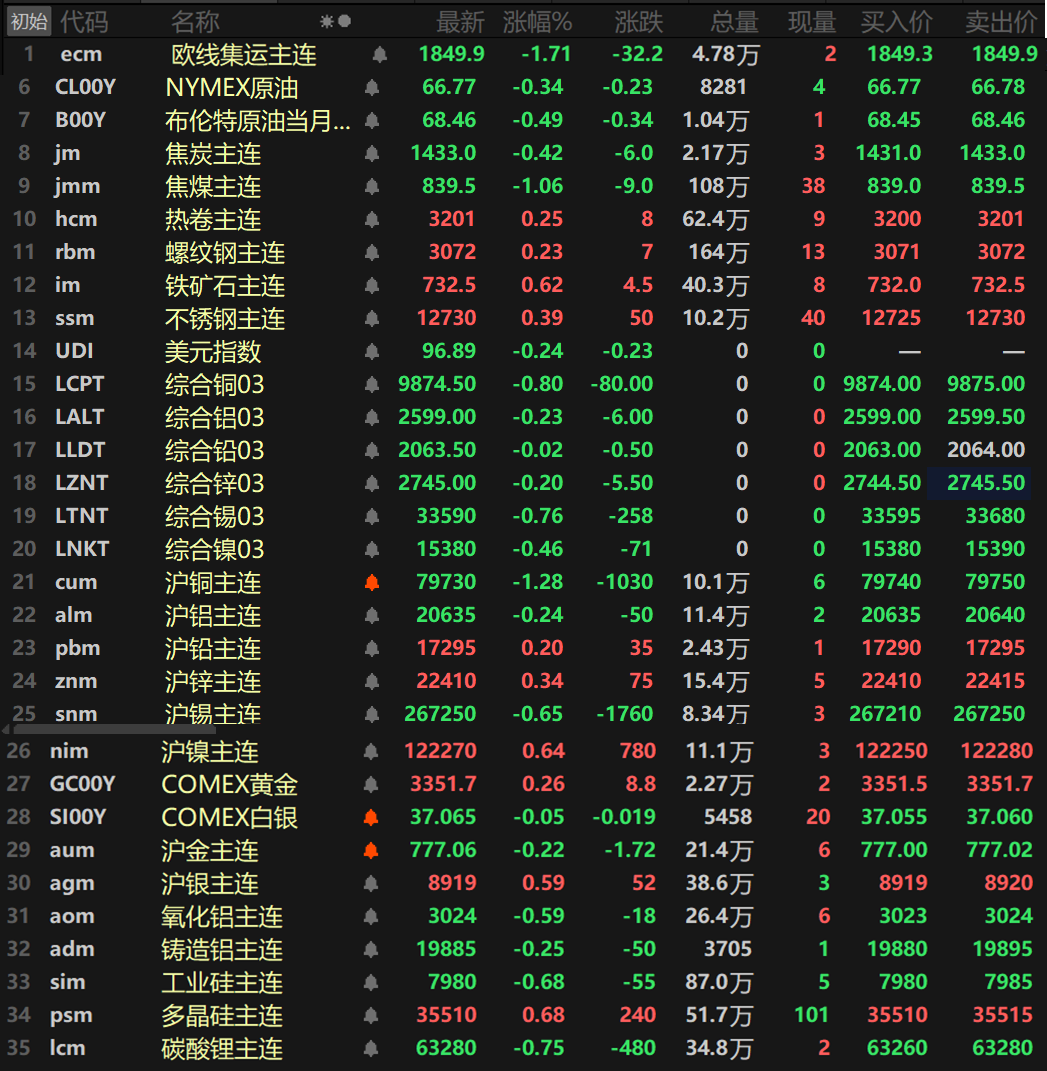
Task: Toggle the alert bell for 焦煤主连
Action: (x=372, y=186)
